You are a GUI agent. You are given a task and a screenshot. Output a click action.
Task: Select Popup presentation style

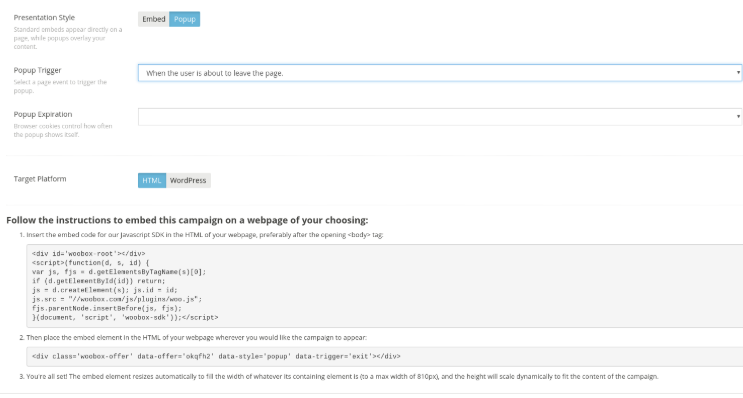click(x=185, y=19)
